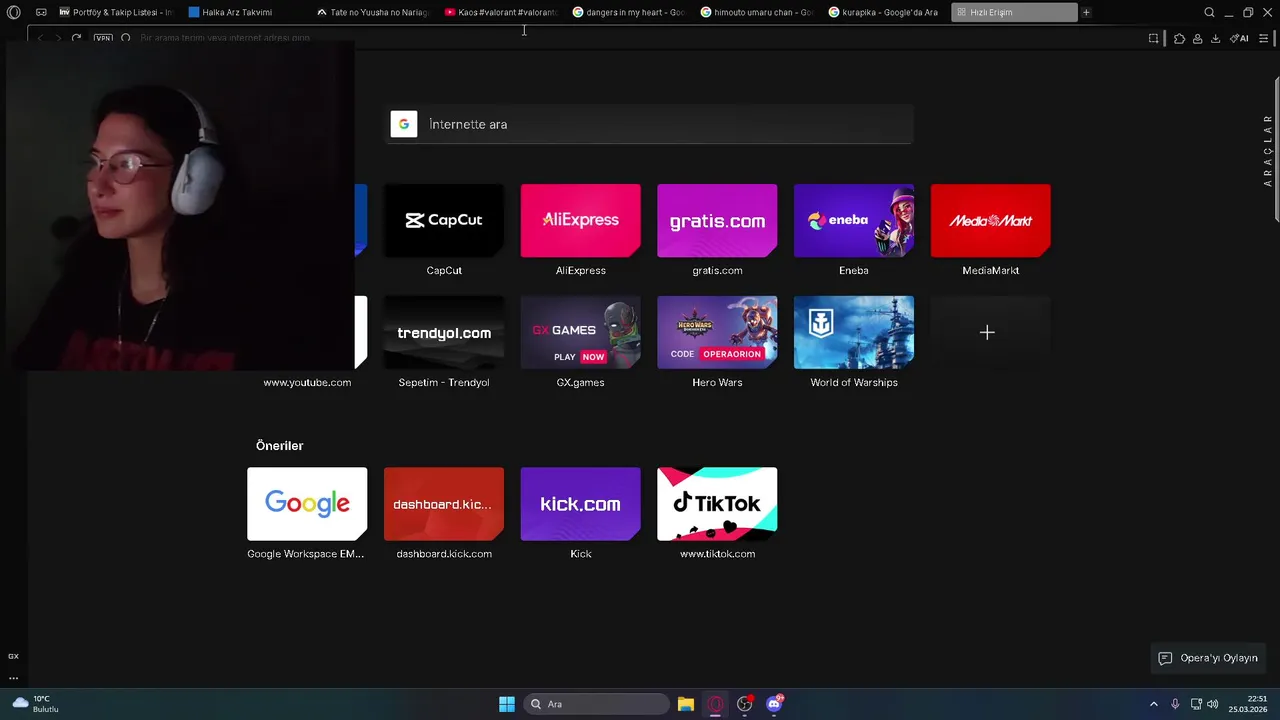Open Google Workspace suggestion tile
Viewport: 1280px width, 720px height.
[x=307, y=504]
